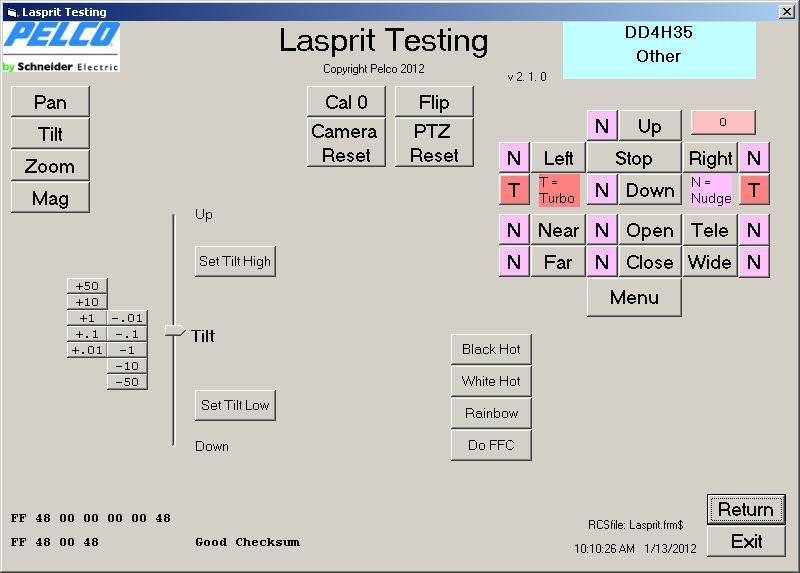The image size is (800, 573).
Task: Click the Tele zoom button
Action: (710, 230)
